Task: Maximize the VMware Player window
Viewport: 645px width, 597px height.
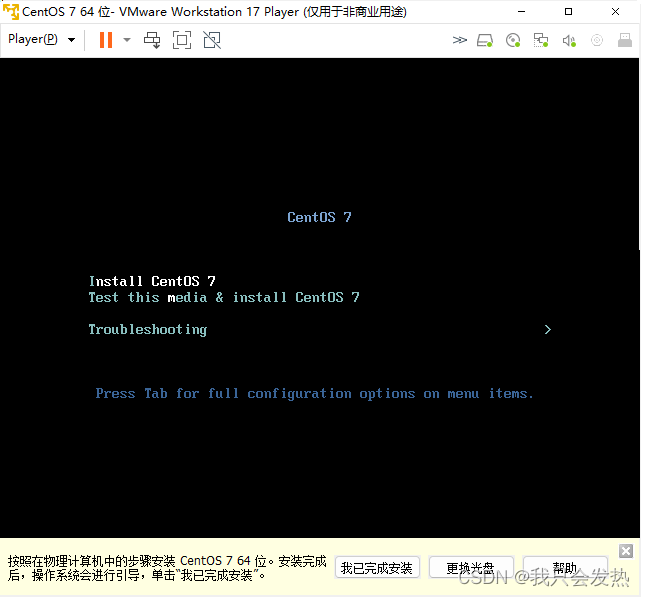Action: (568, 12)
